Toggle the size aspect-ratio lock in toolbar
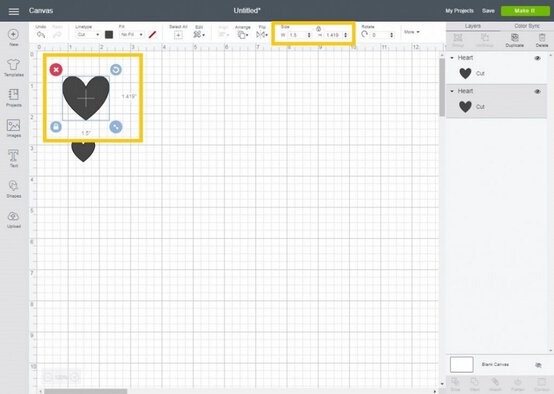554x394 pixels. click(318, 29)
